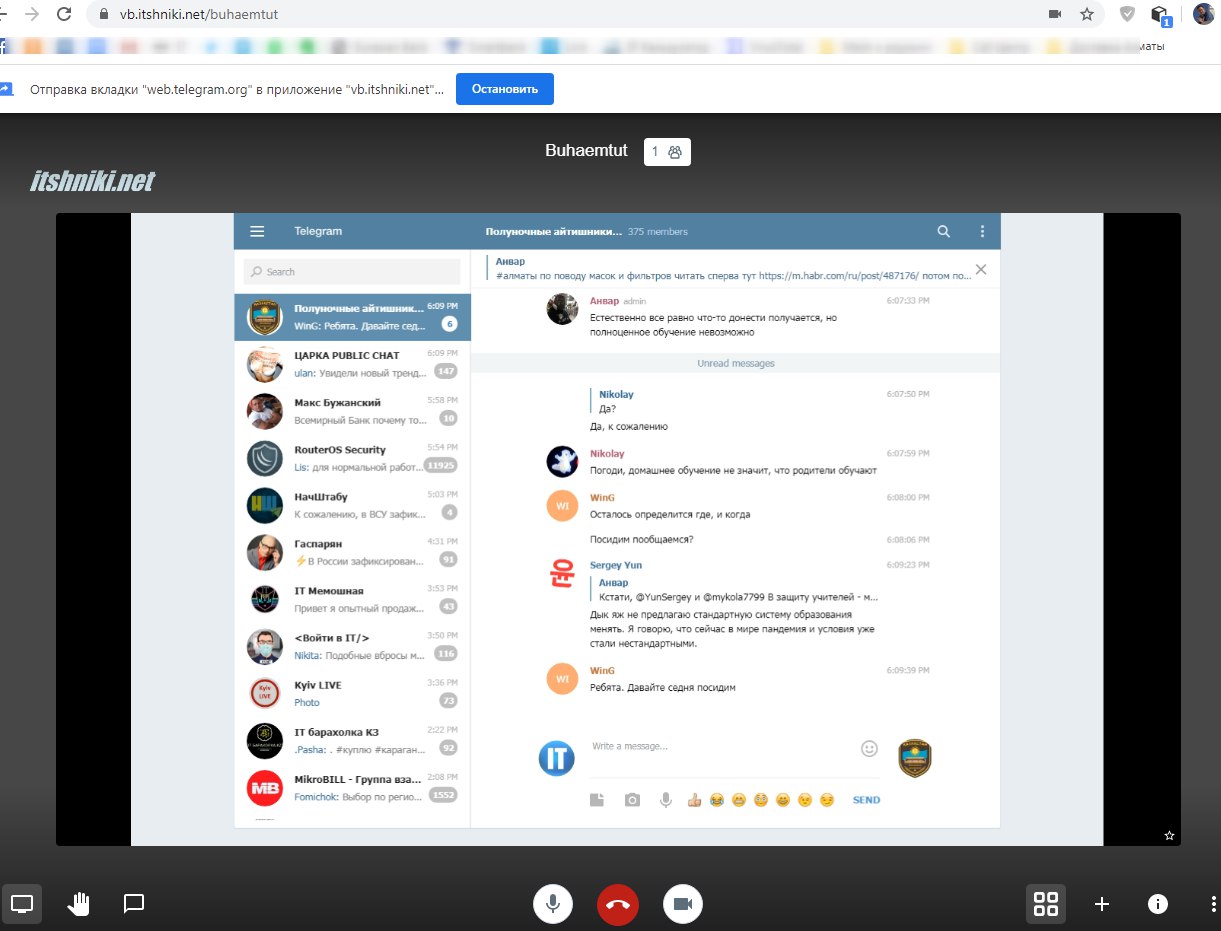Click the Unread messages divider label
Image resolution: width=1221 pixels, height=931 pixels.
point(736,364)
